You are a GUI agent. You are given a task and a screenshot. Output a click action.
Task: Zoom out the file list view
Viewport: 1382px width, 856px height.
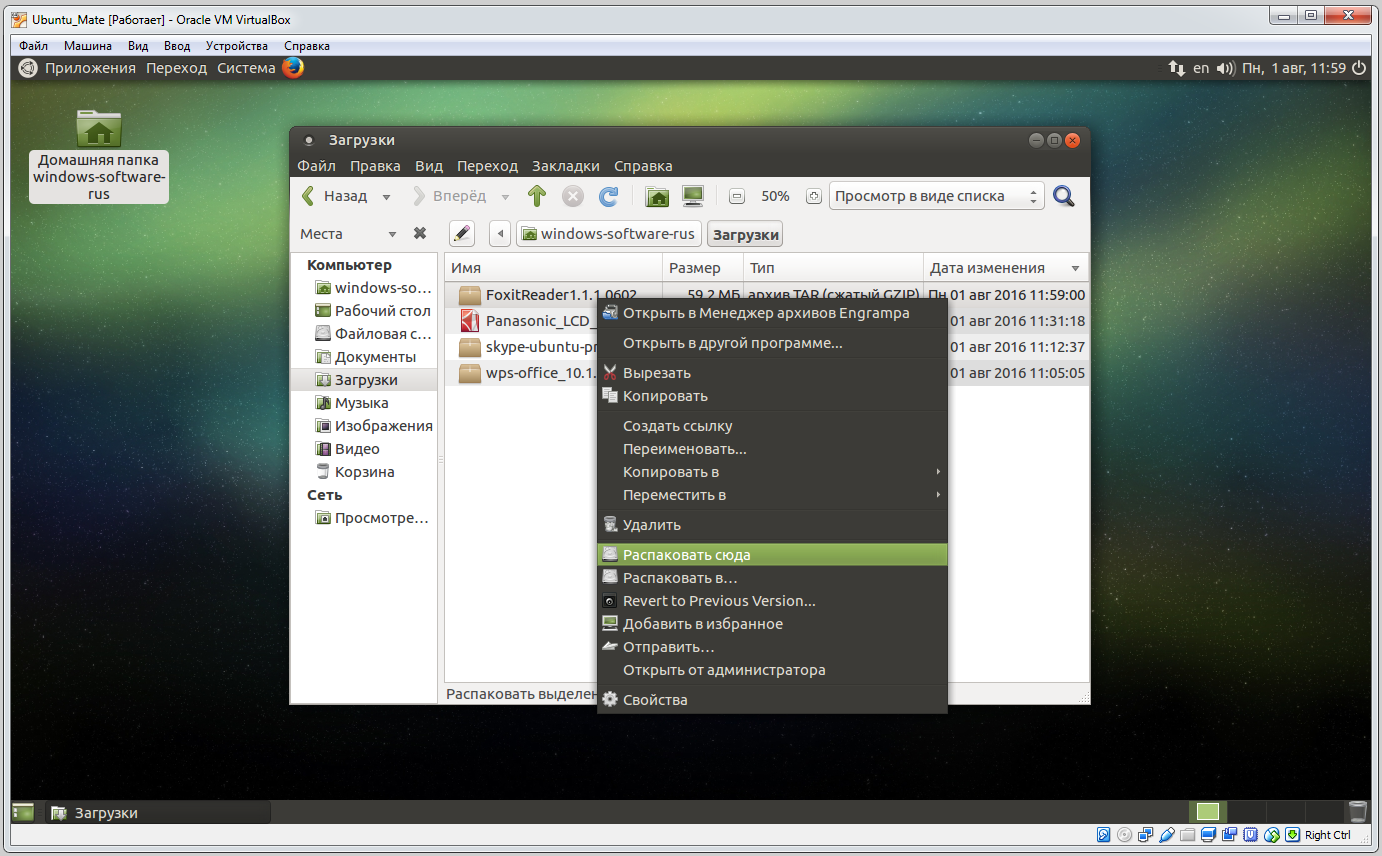(x=737, y=196)
